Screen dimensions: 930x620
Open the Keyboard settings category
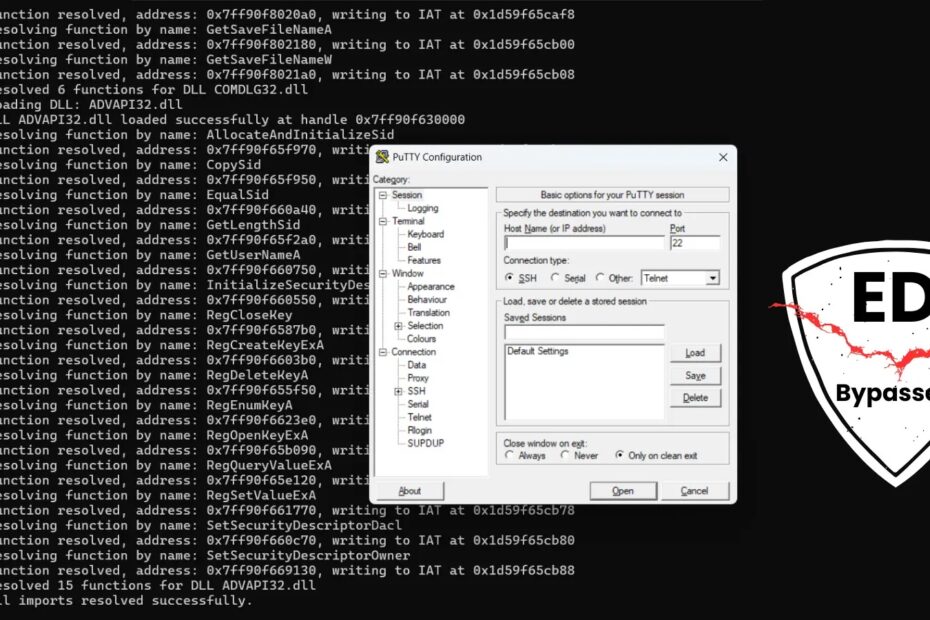point(425,234)
